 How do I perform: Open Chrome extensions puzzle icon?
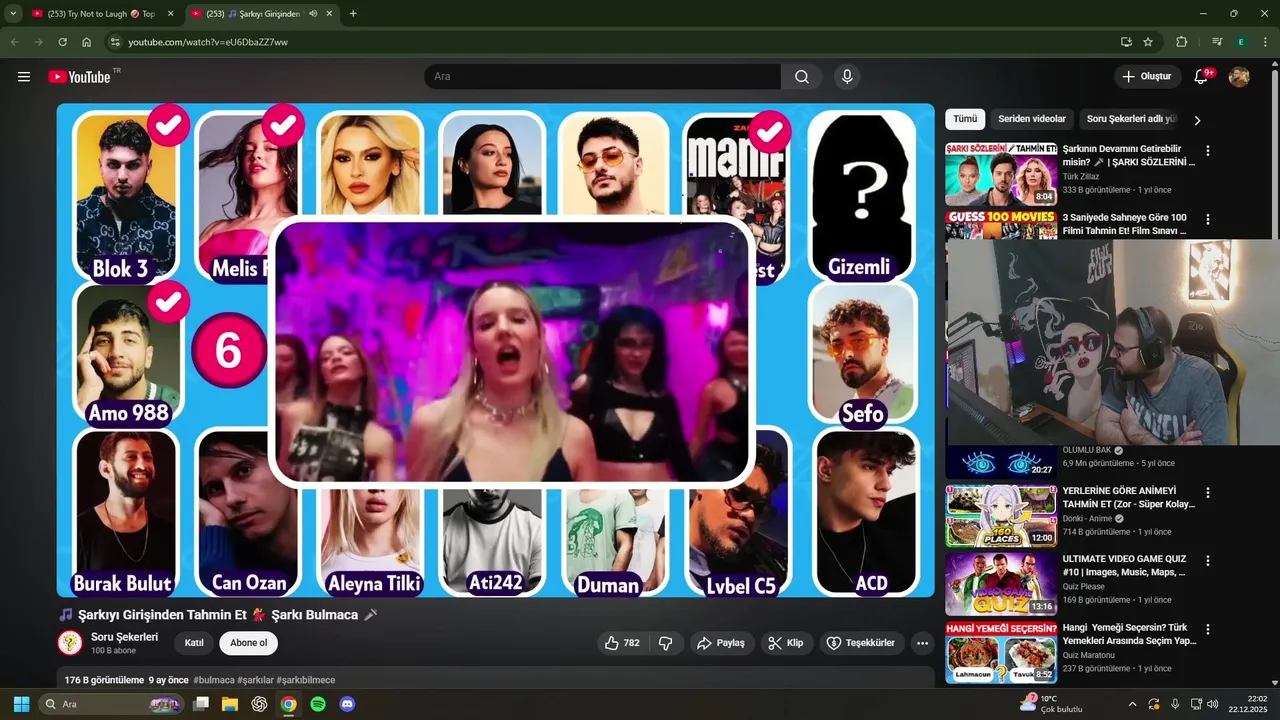[1182, 42]
